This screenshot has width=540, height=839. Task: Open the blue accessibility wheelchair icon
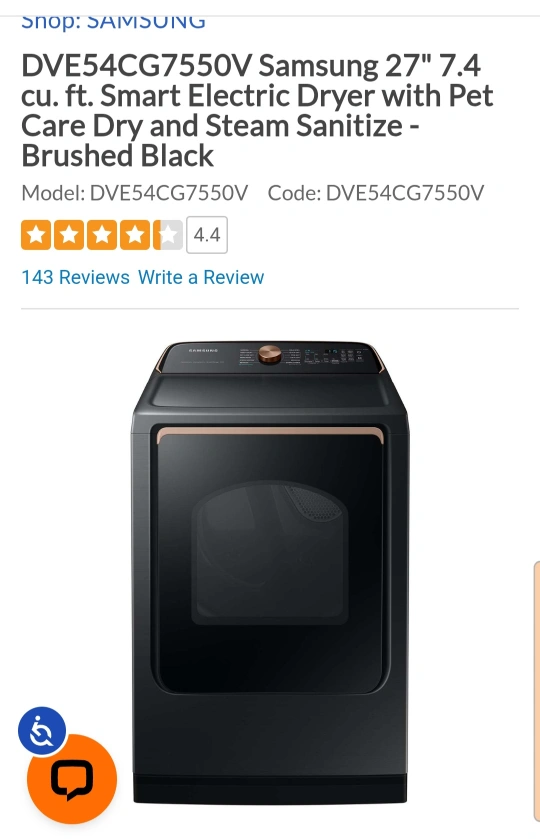click(x=42, y=731)
